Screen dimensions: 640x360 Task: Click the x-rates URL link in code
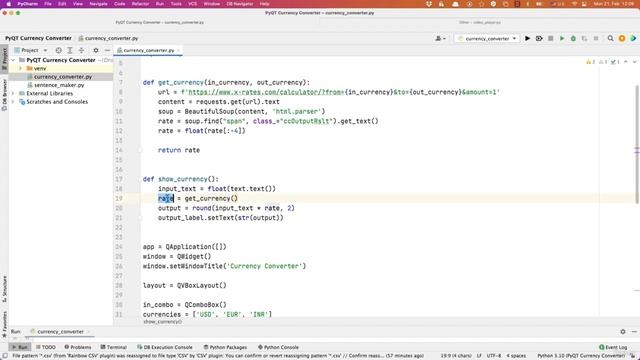tap(266, 92)
